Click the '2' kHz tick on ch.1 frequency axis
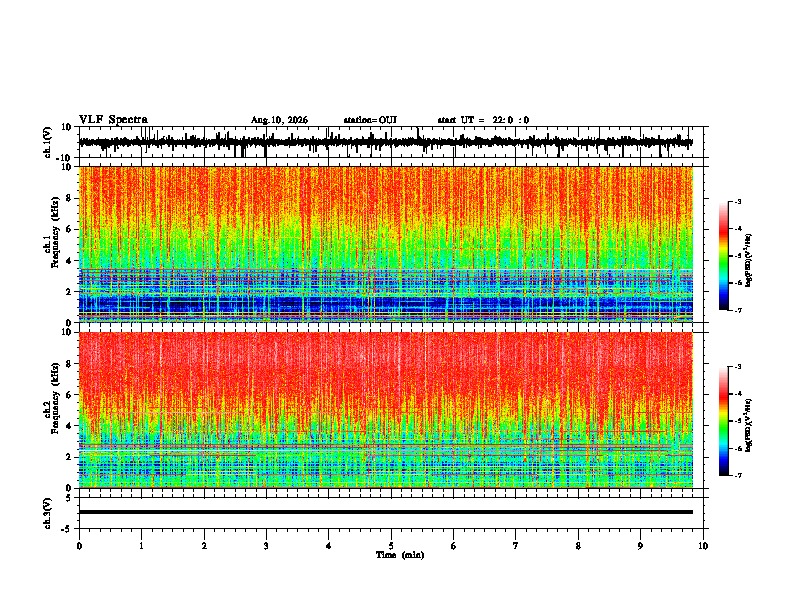 coord(69,291)
